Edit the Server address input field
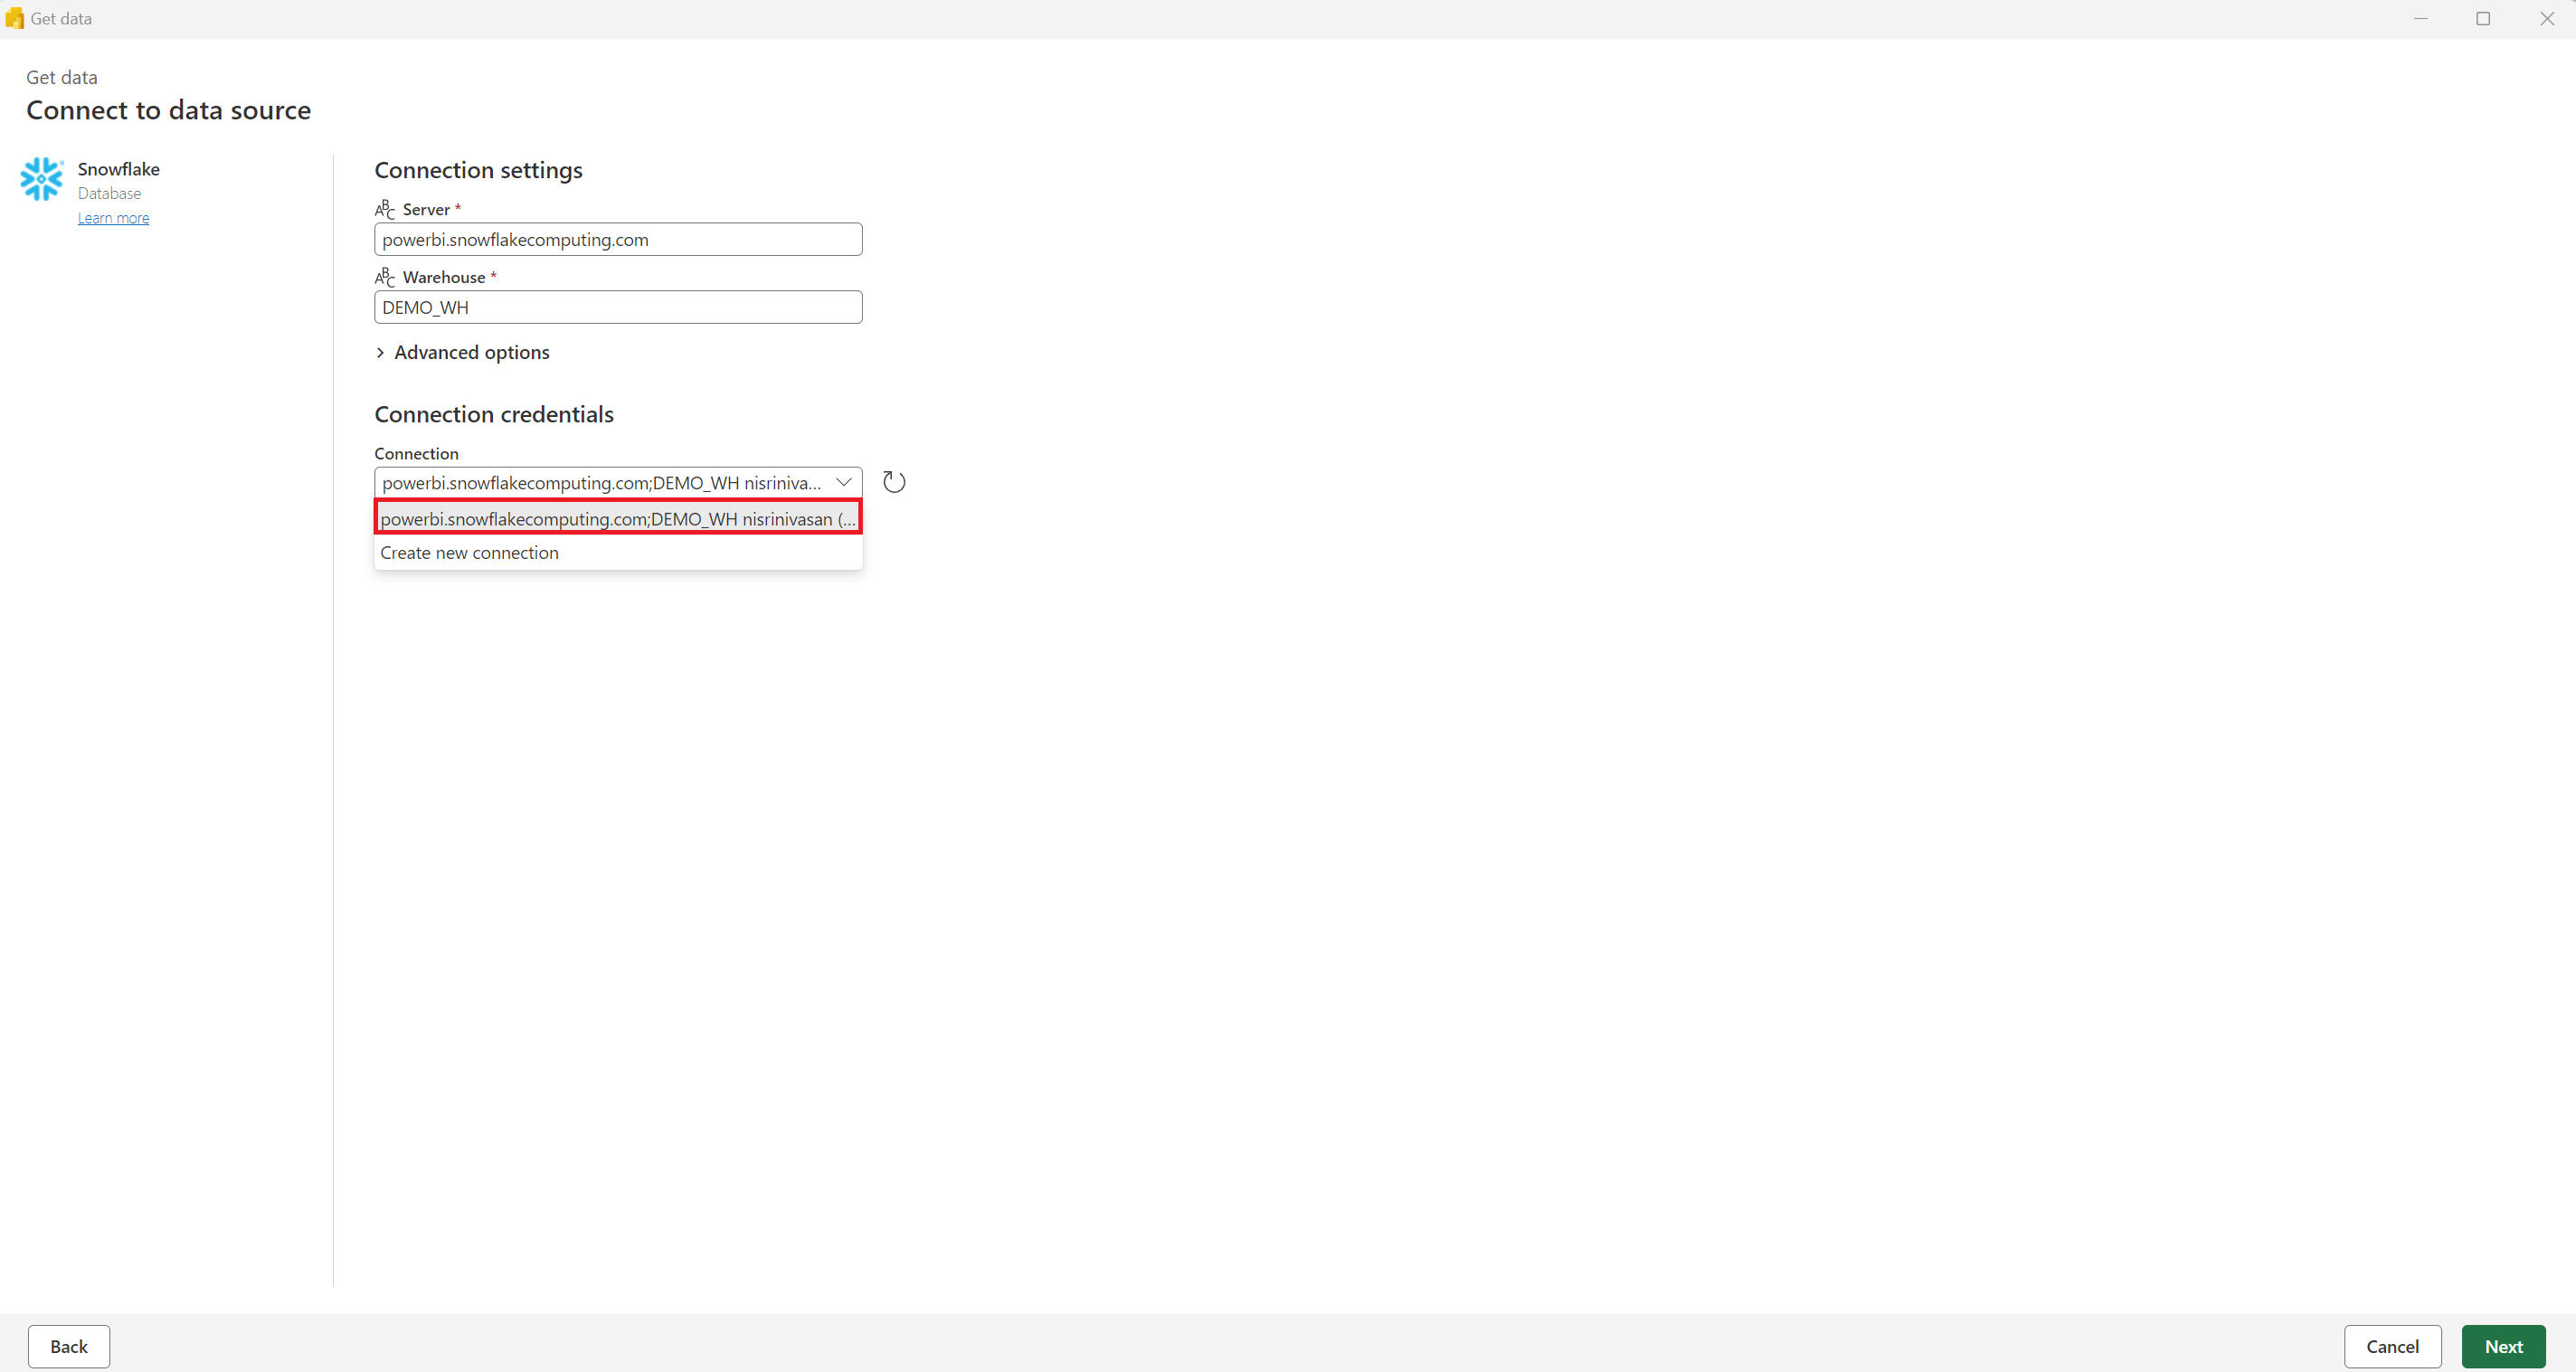This screenshot has height=1372, width=2576. 619,239
